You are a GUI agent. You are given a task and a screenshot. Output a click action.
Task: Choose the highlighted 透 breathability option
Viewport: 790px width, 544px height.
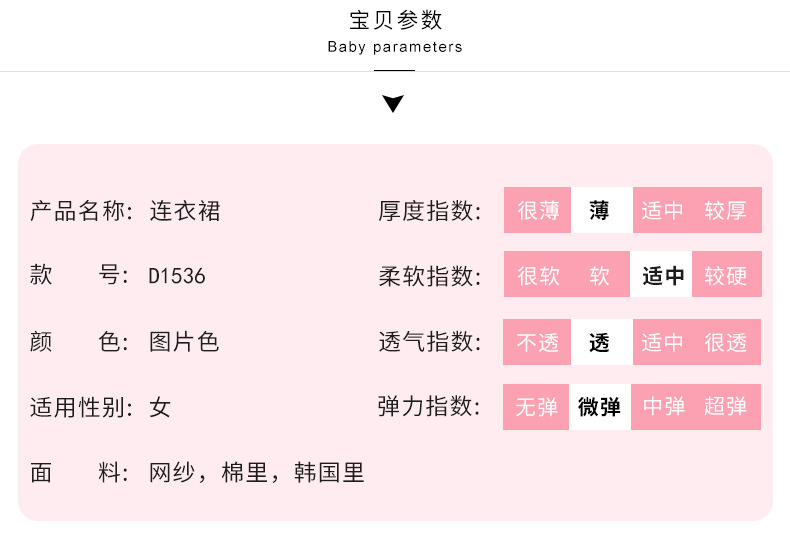click(x=600, y=343)
